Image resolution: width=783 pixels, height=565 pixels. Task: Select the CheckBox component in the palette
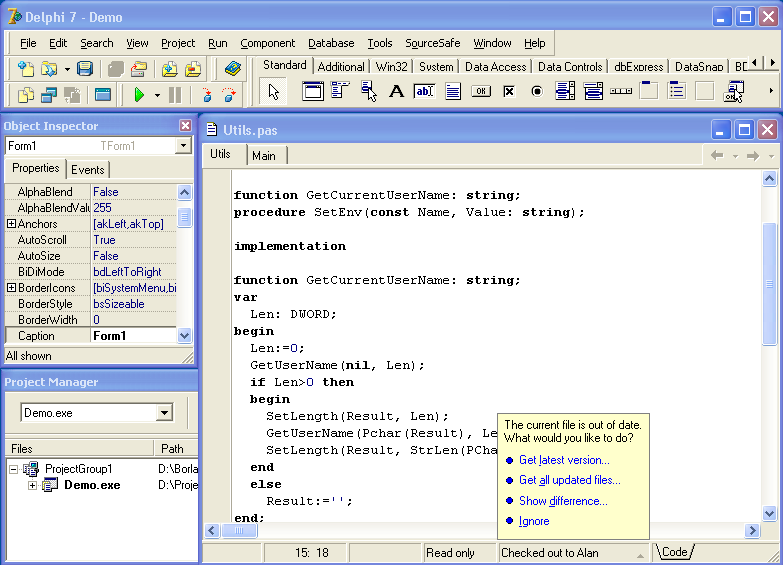tap(508, 92)
